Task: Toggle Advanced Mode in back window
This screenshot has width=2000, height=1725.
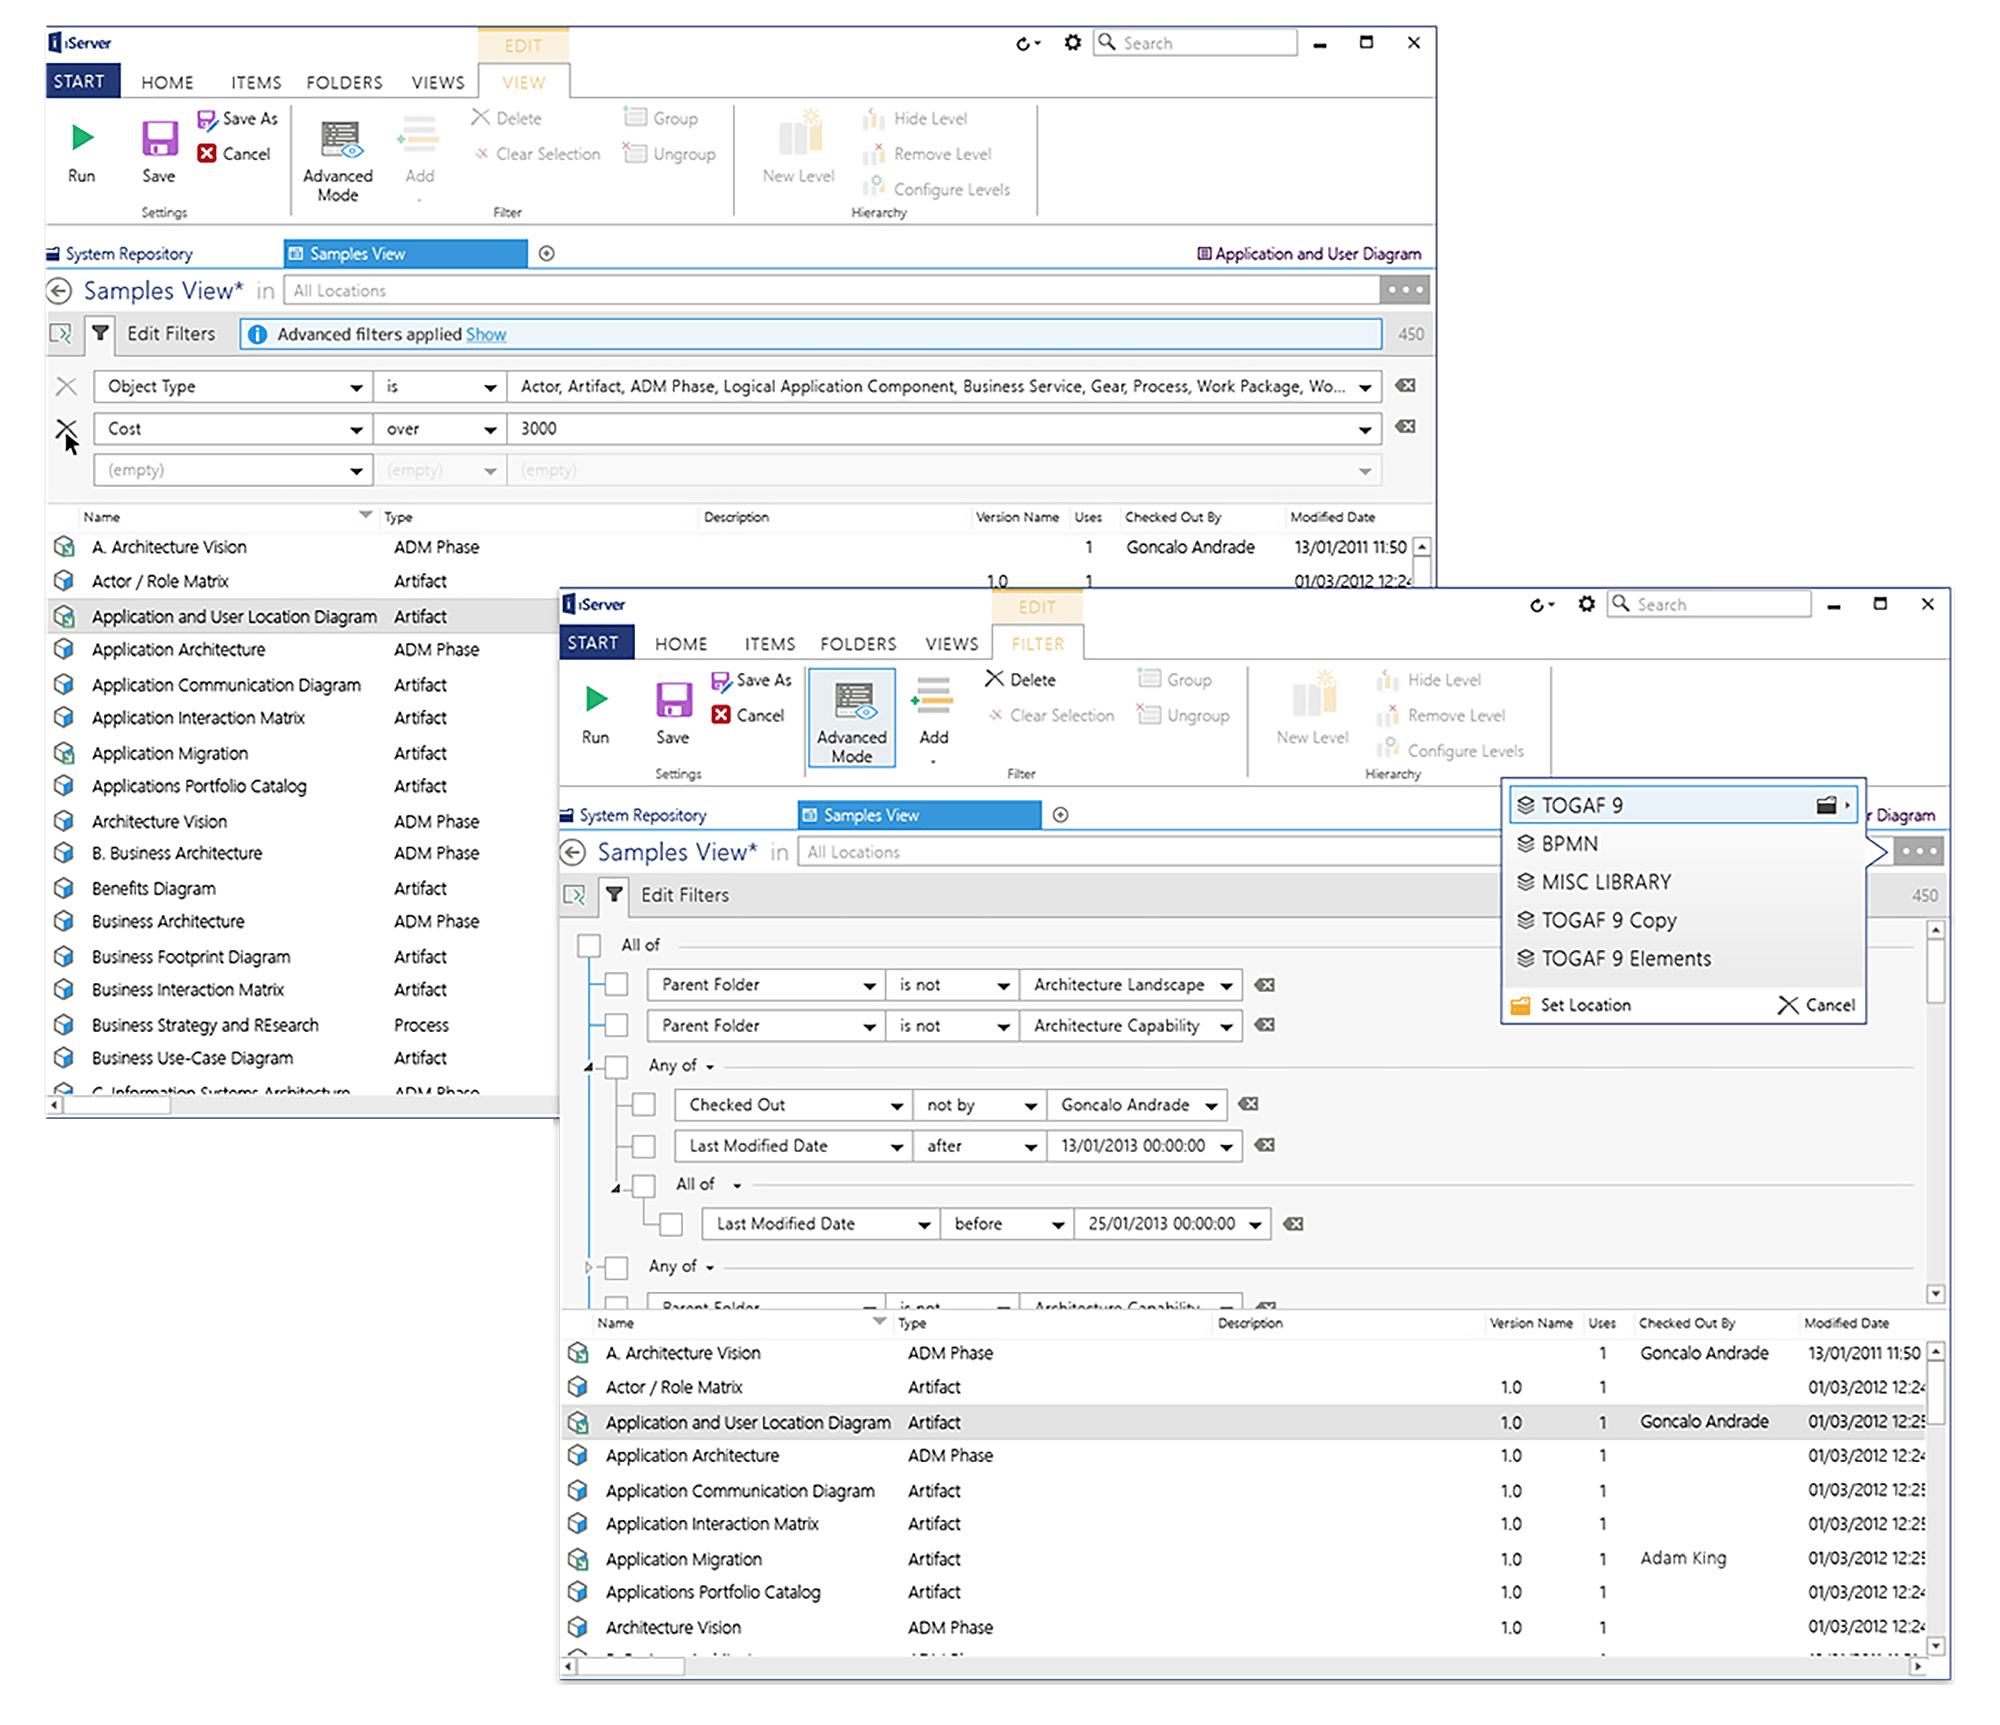Action: click(338, 160)
